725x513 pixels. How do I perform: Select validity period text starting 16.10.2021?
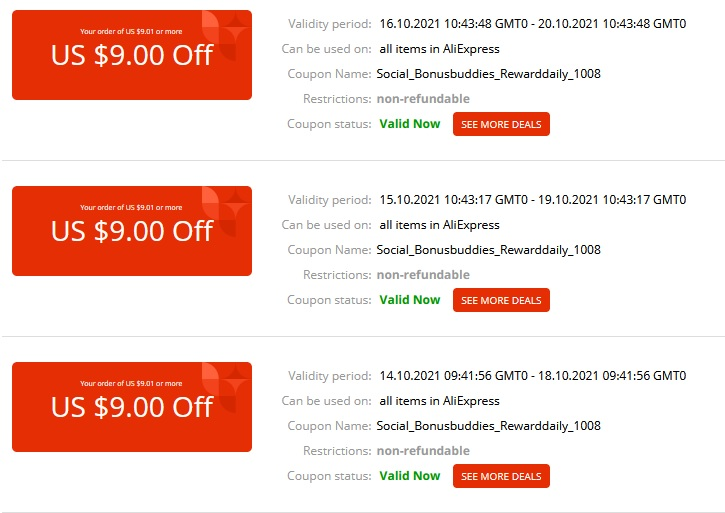[x=533, y=24]
